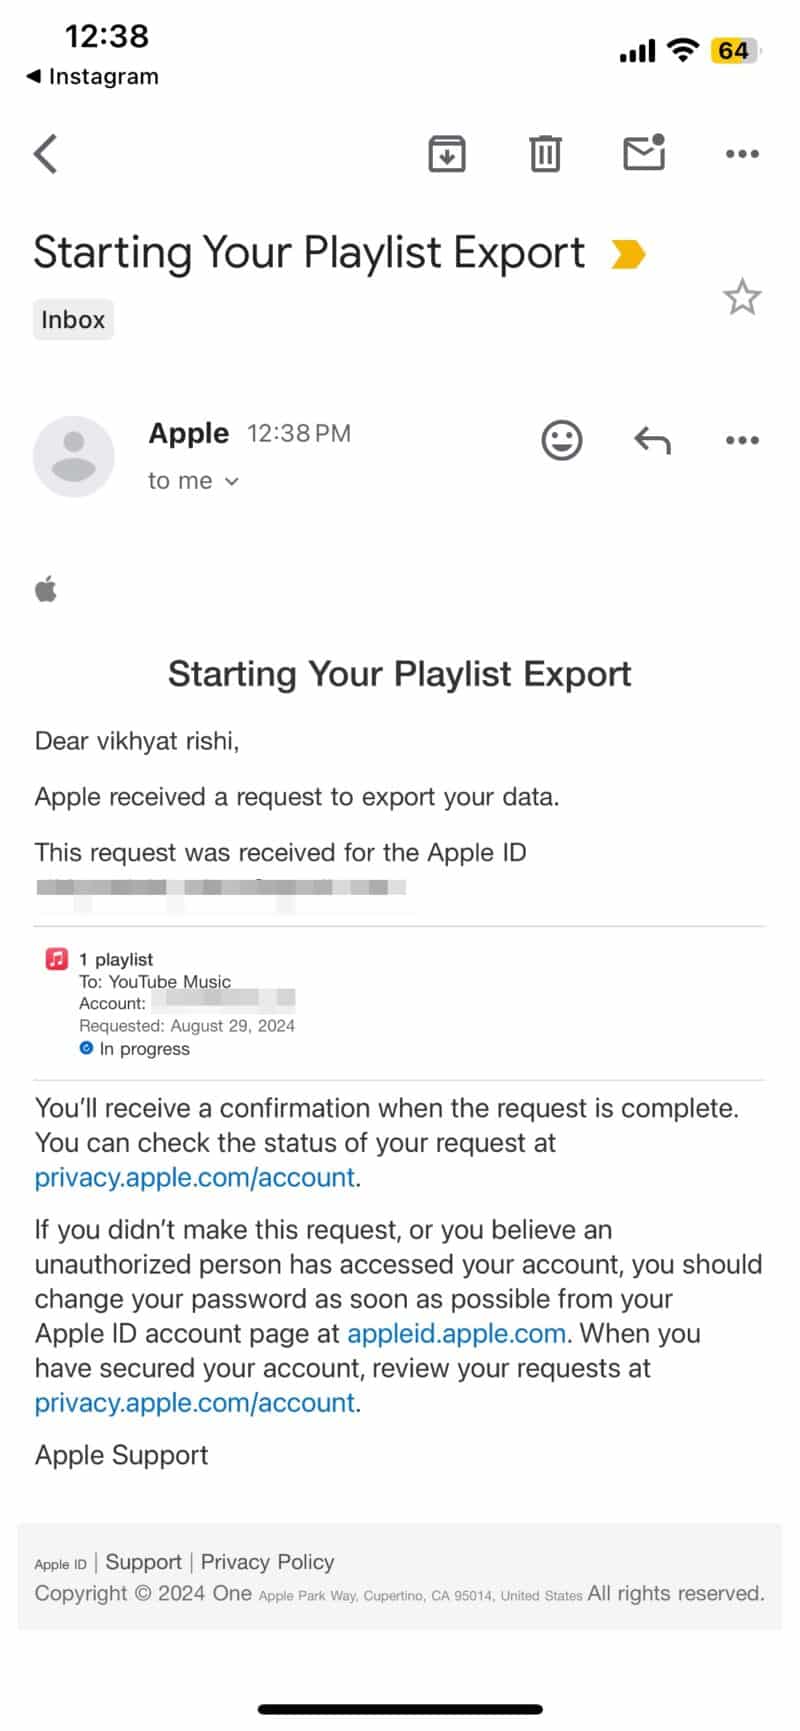
Task: Mark this email as unread
Action: (643, 153)
